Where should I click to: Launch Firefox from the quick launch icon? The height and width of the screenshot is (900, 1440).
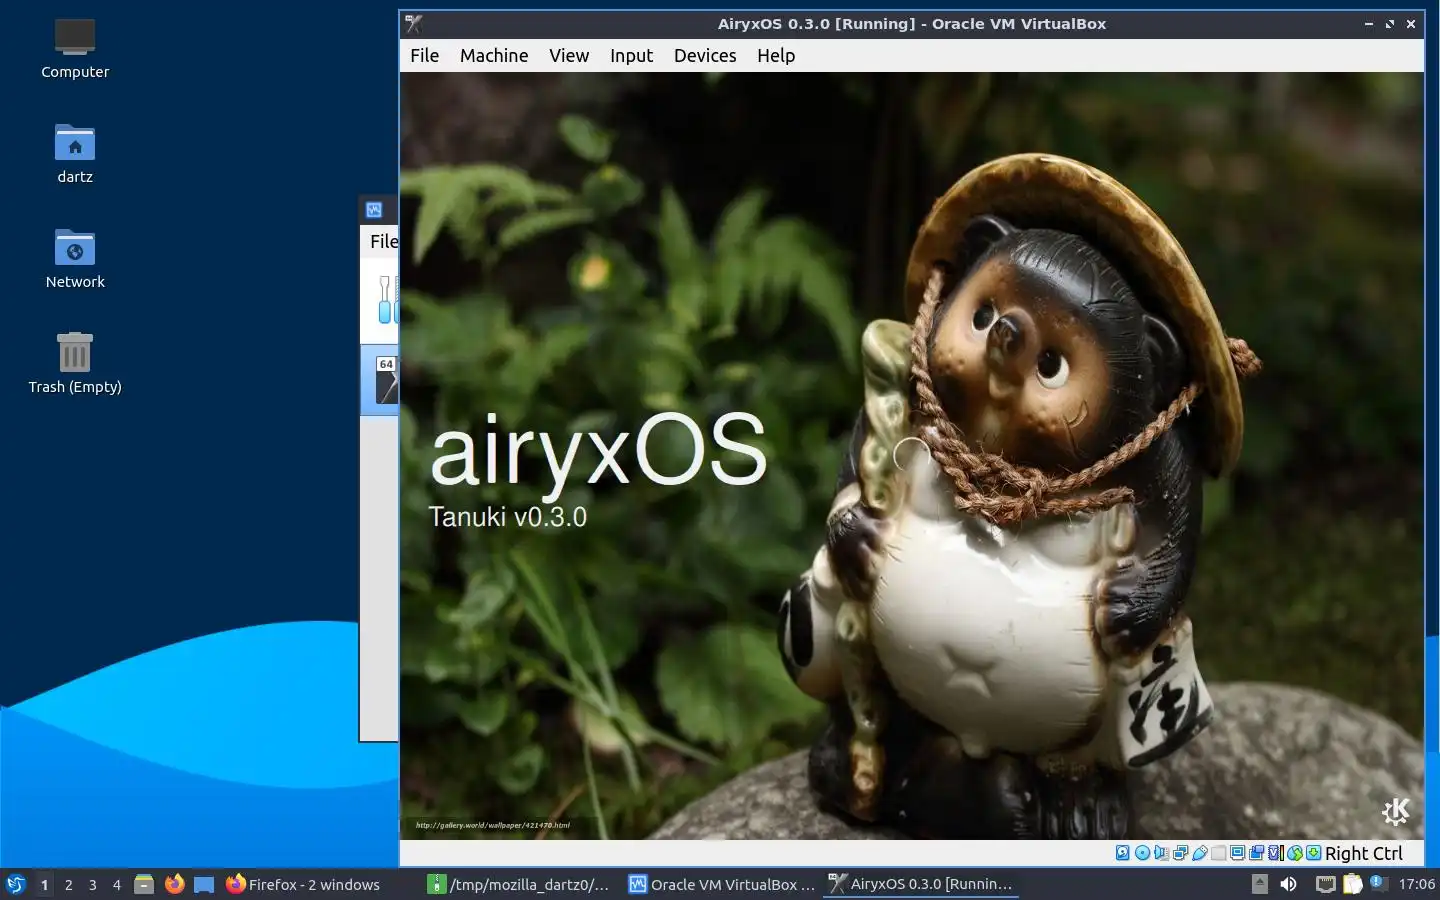coord(174,884)
